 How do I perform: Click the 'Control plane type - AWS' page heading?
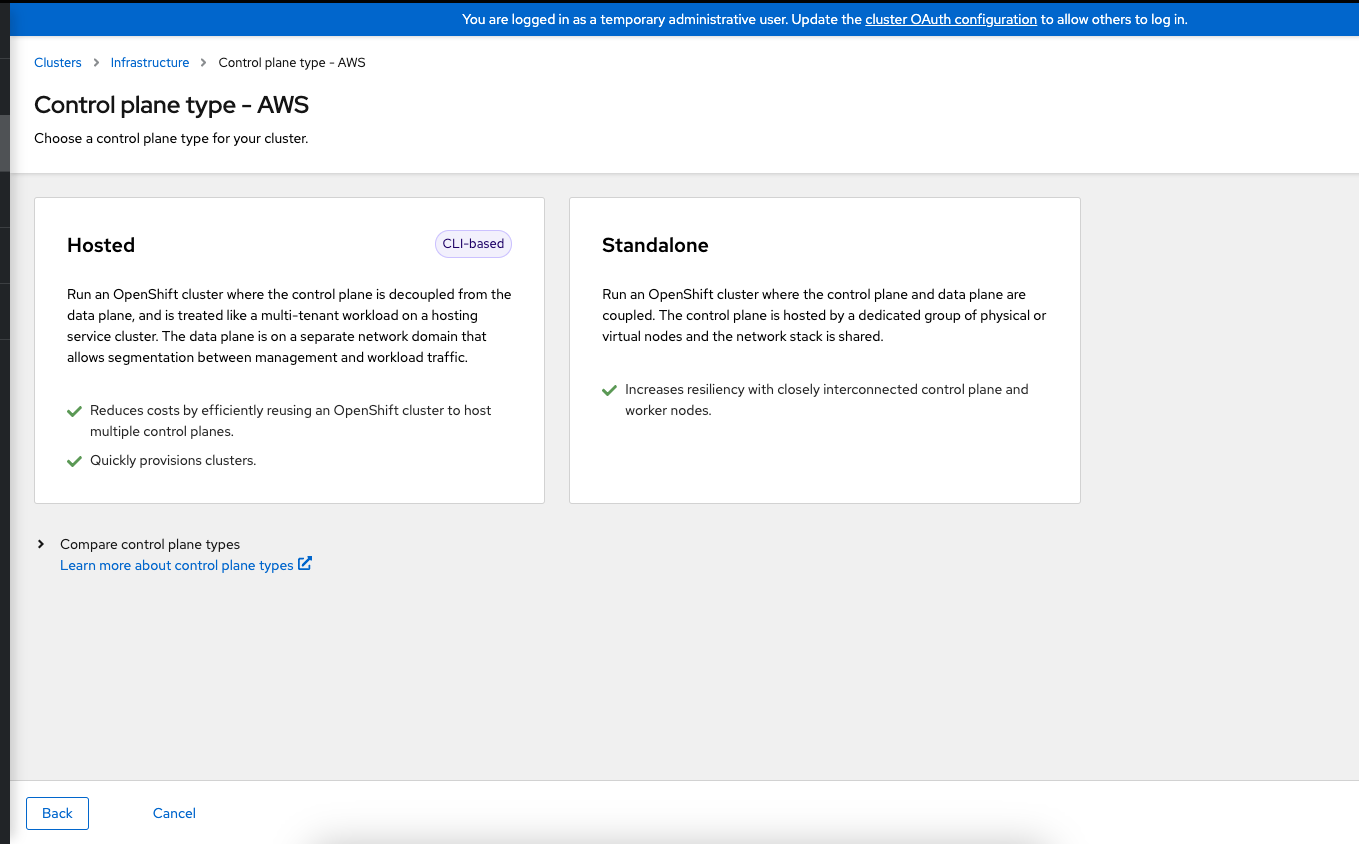pos(172,104)
